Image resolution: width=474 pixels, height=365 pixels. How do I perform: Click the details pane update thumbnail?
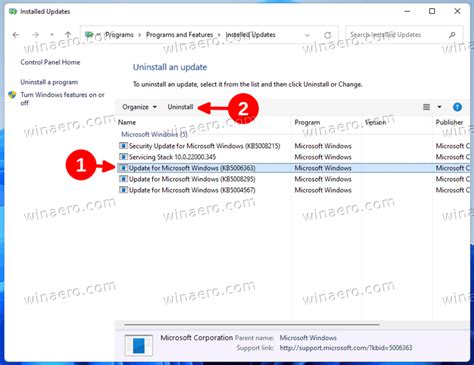pos(139,345)
